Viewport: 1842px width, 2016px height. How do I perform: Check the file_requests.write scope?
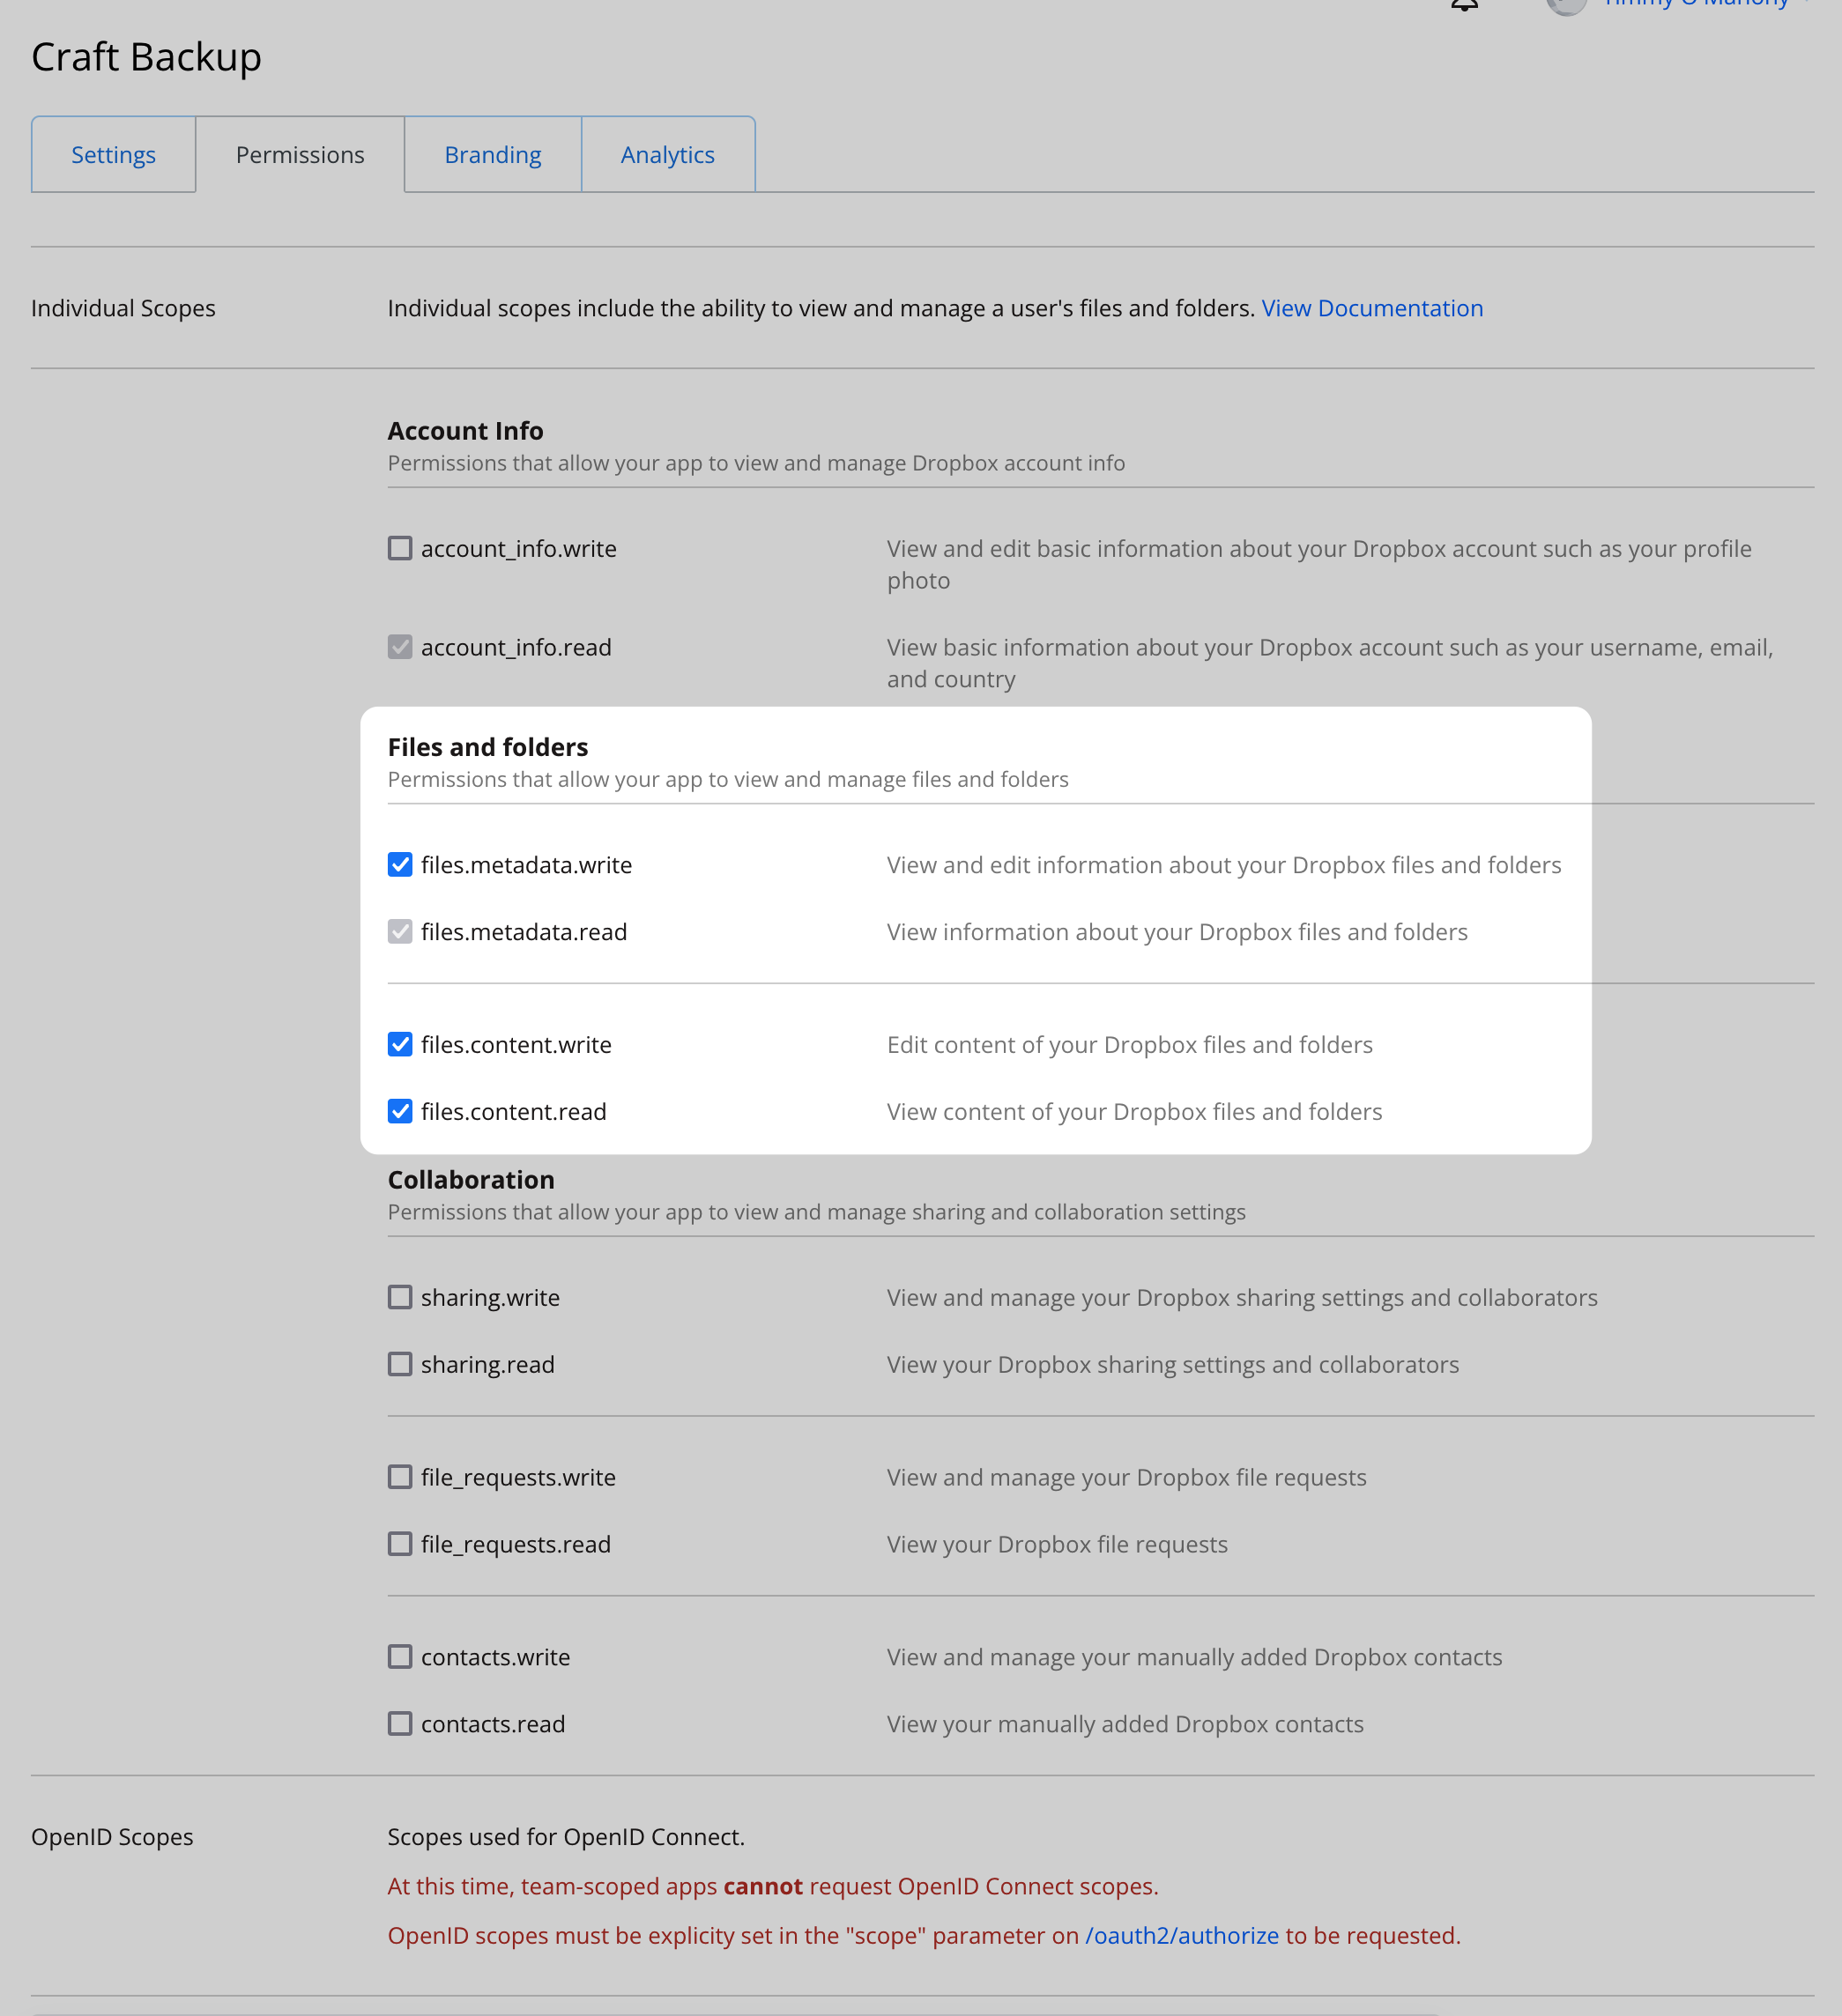400,1477
